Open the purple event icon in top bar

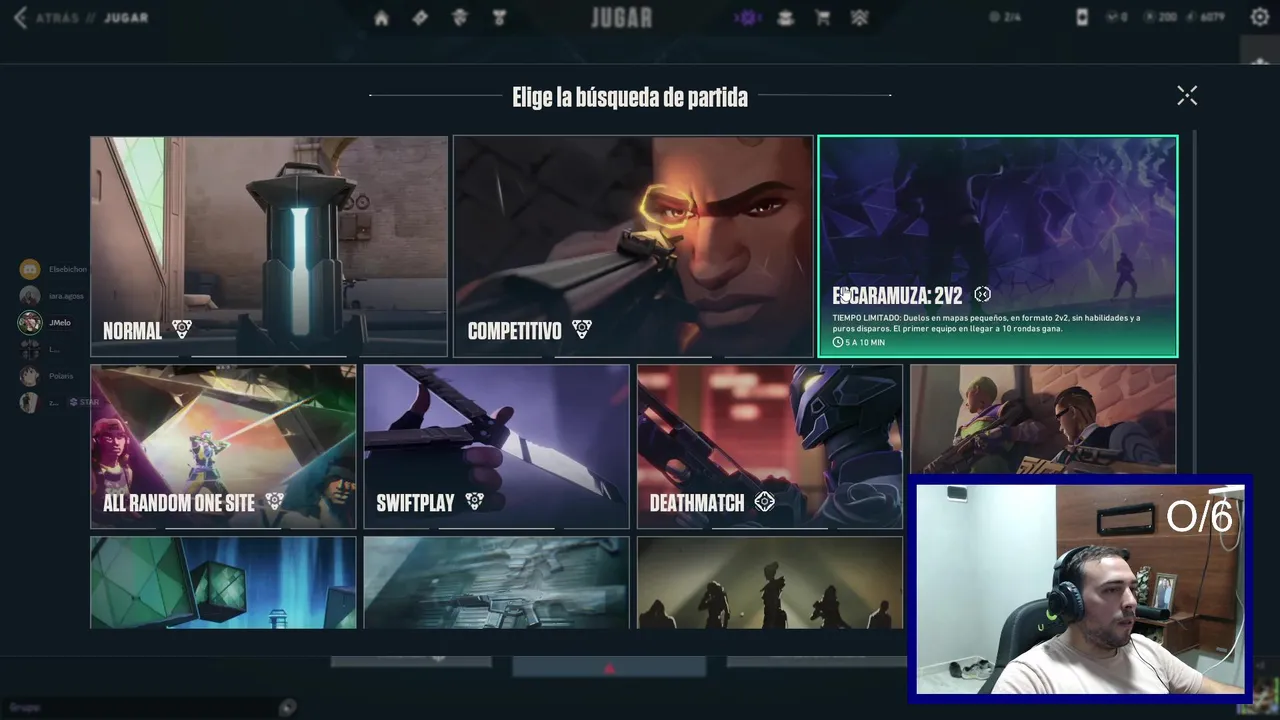point(746,18)
